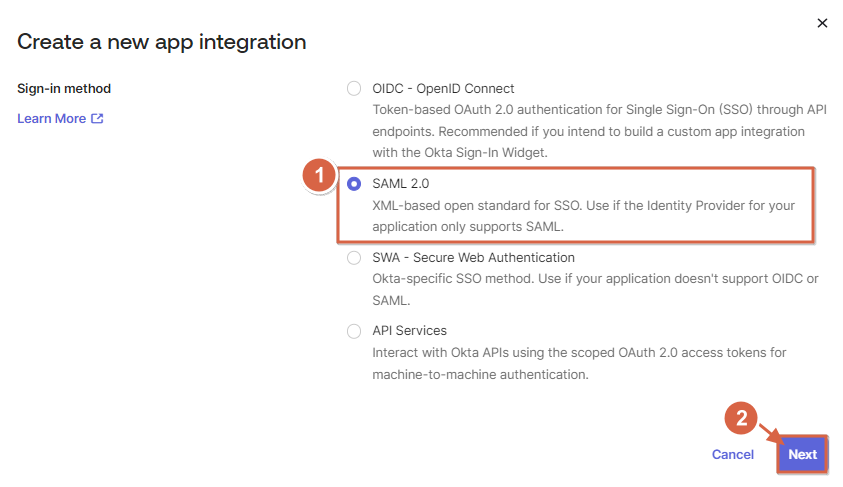The image size is (843, 487).
Task: Click the Sign-in method section label
Action: click(x=64, y=88)
